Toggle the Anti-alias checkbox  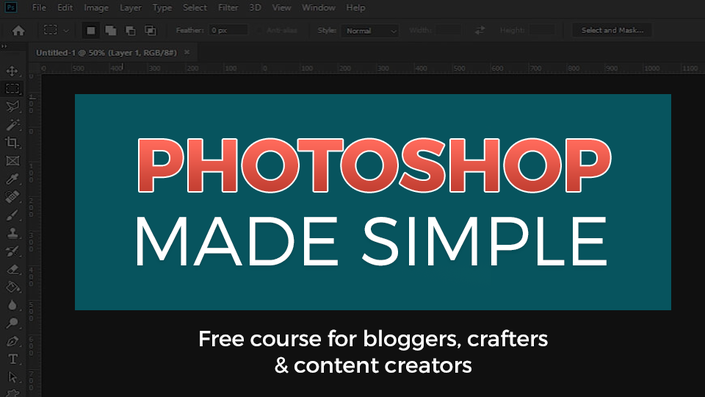tap(259, 30)
